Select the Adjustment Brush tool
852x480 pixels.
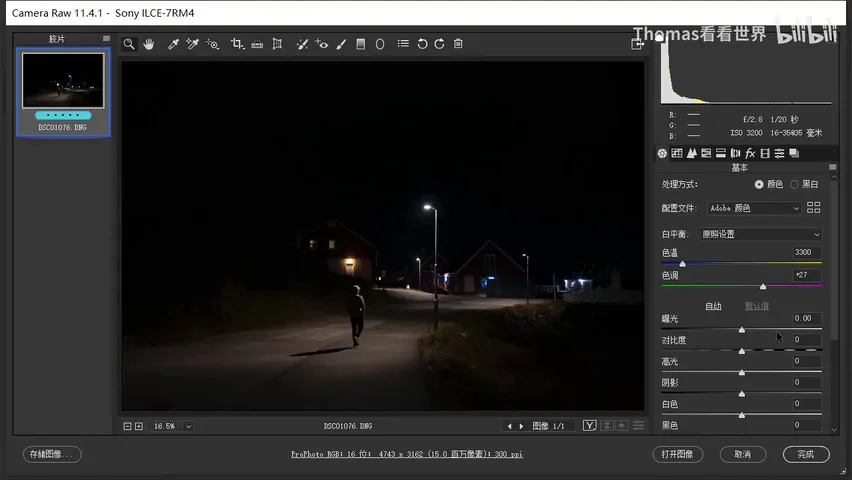[341, 44]
